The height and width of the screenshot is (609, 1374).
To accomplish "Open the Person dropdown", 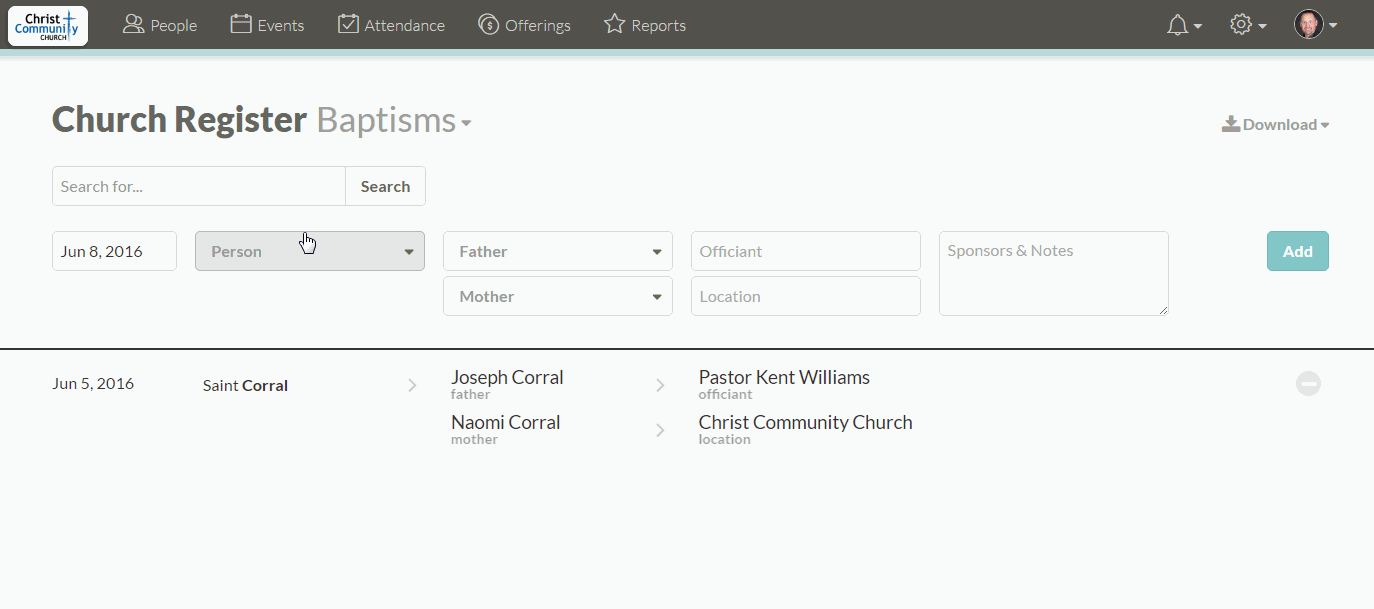I will click(310, 251).
